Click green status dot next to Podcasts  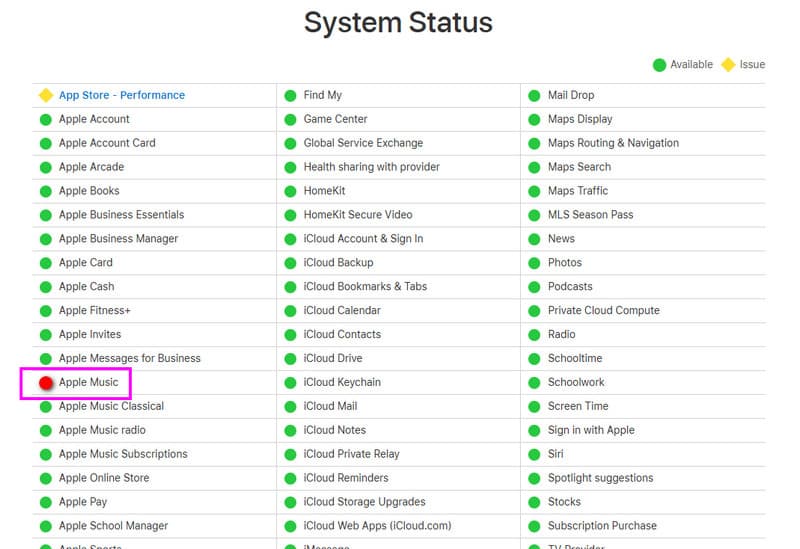(534, 287)
